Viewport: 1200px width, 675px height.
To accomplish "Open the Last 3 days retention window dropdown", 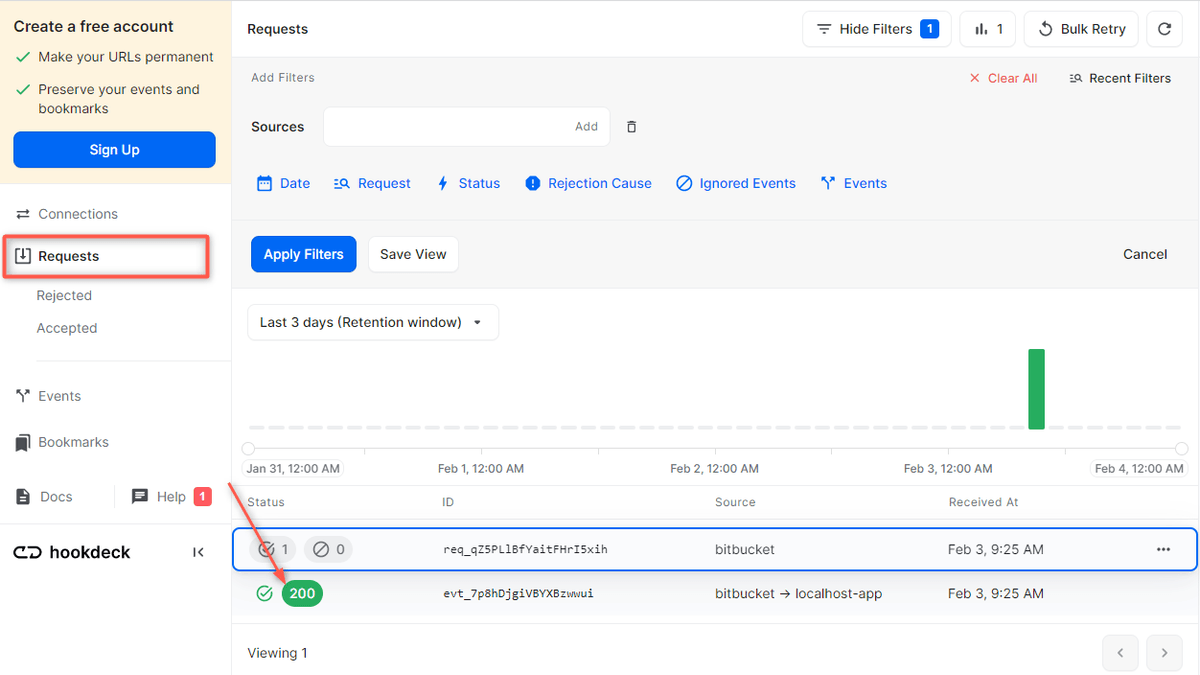I will [372, 322].
